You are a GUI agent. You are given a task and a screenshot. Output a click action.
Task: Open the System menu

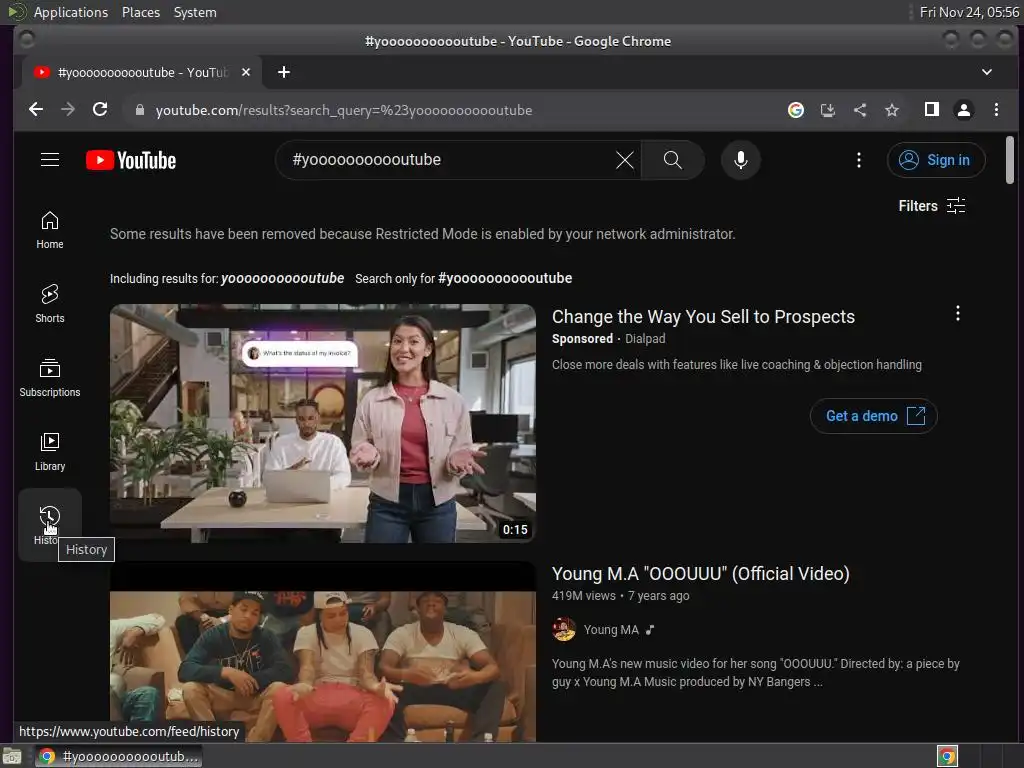point(195,12)
